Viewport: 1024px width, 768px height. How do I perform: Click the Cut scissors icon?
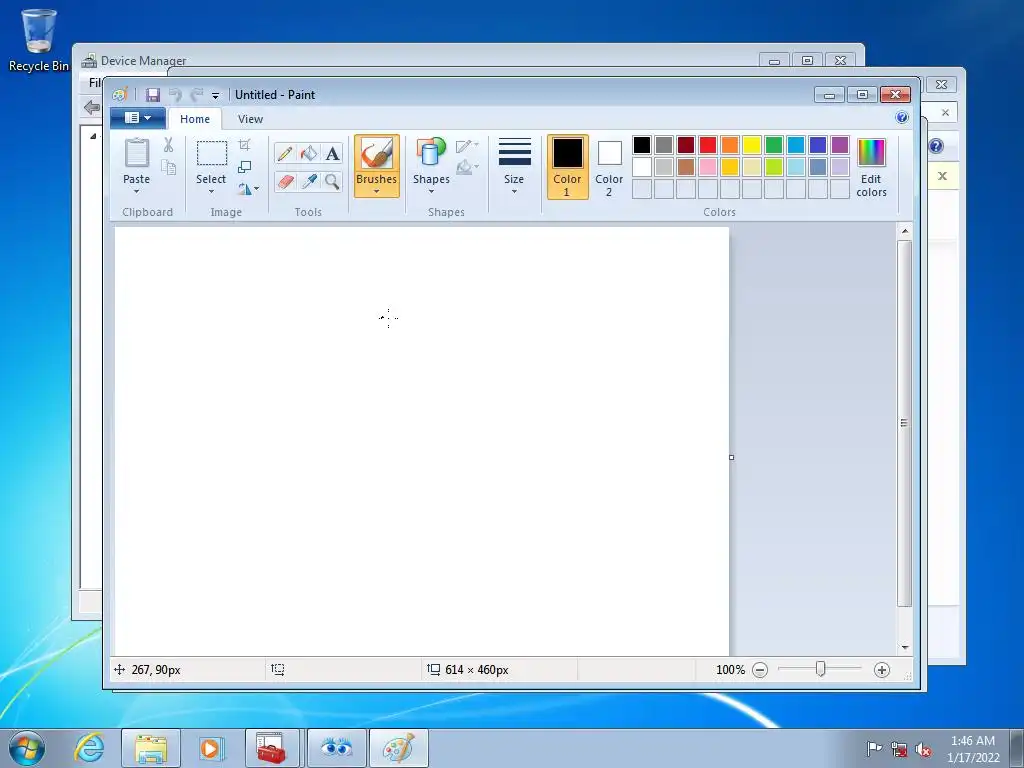pos(168,145)
